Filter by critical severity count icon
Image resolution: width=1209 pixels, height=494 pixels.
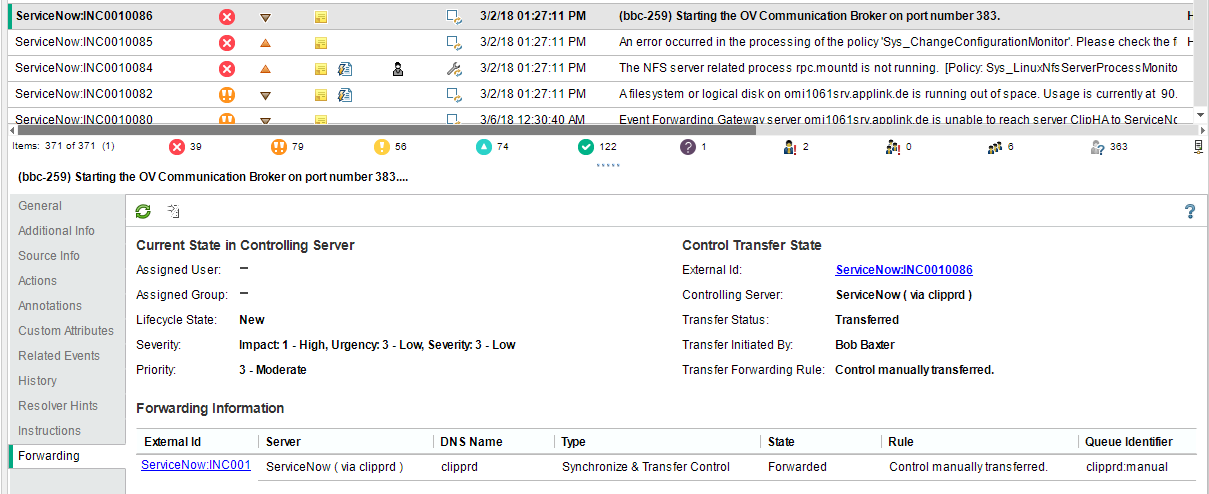177,147
